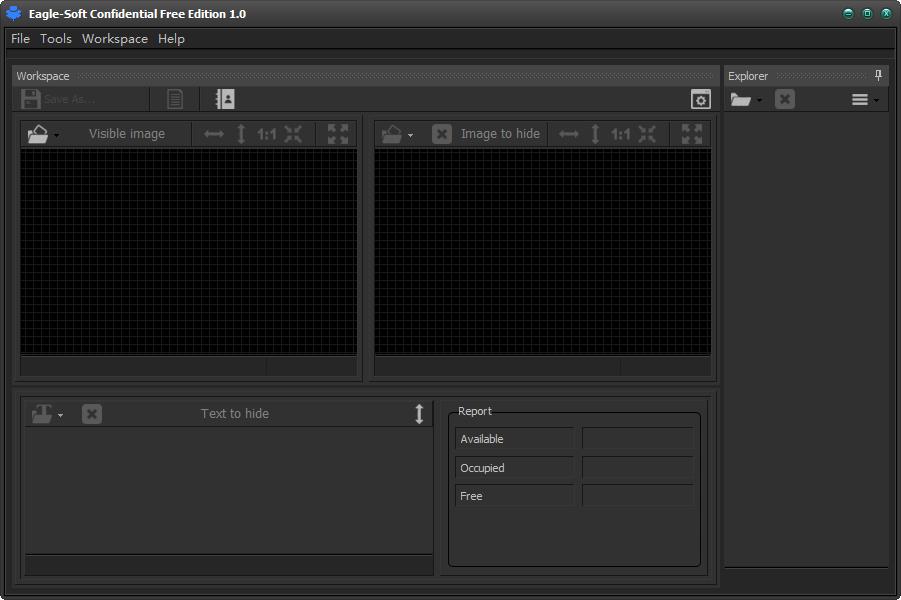
Task: Set 1:1 zoom in Visible image panel
Action: click(x=266, y=134)
